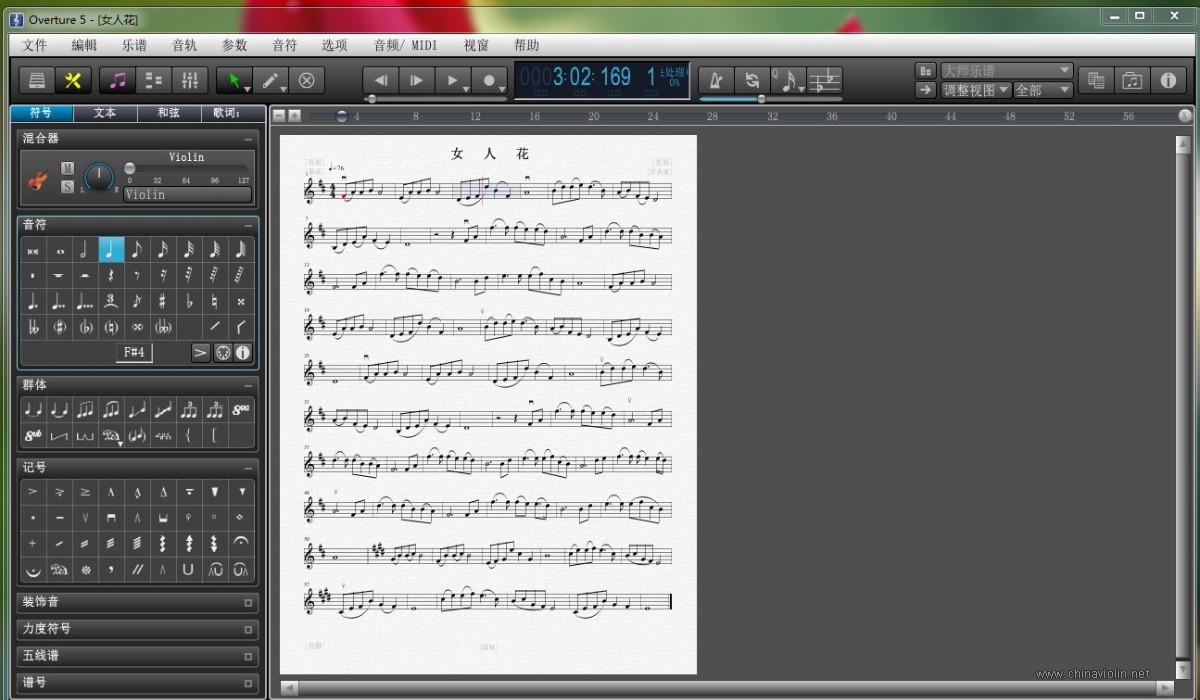Screen dimensions: 1200x700
Task: Select the staccato dot in 记号 palette
Action: pos(33,517)
